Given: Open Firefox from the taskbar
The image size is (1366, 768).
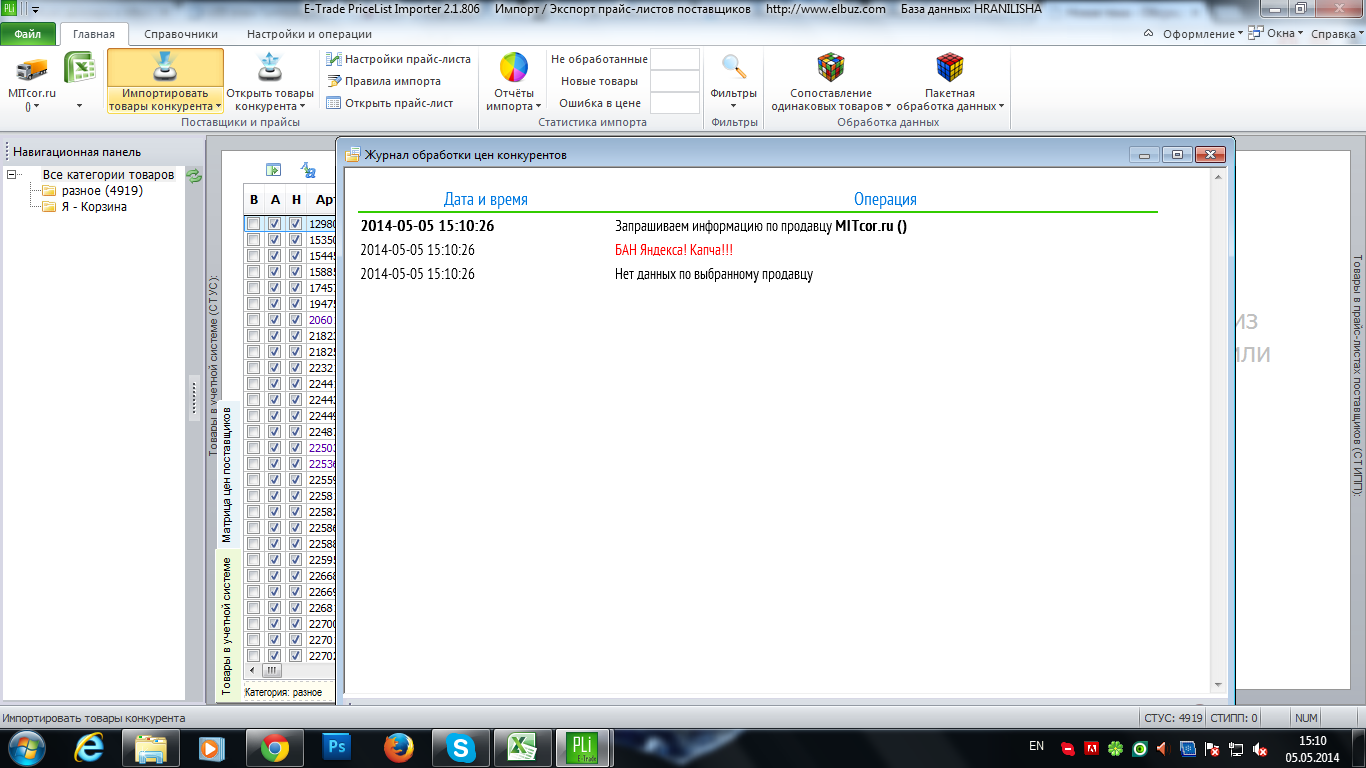Looking at the screenshot, I should (399, 747).
